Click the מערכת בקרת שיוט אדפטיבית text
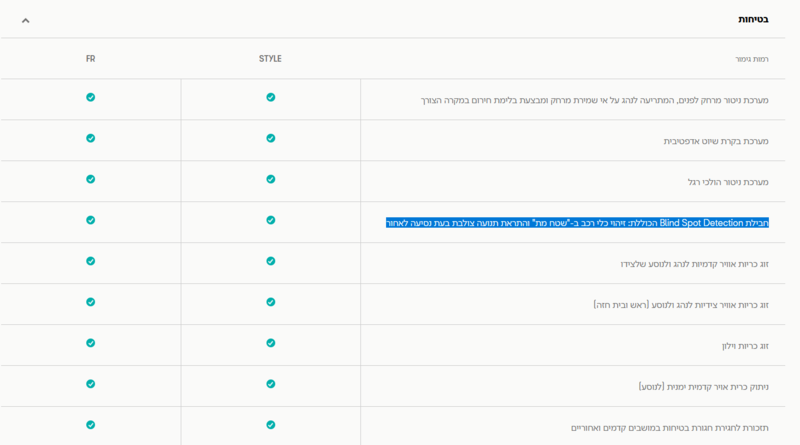 tap(716, 141)
